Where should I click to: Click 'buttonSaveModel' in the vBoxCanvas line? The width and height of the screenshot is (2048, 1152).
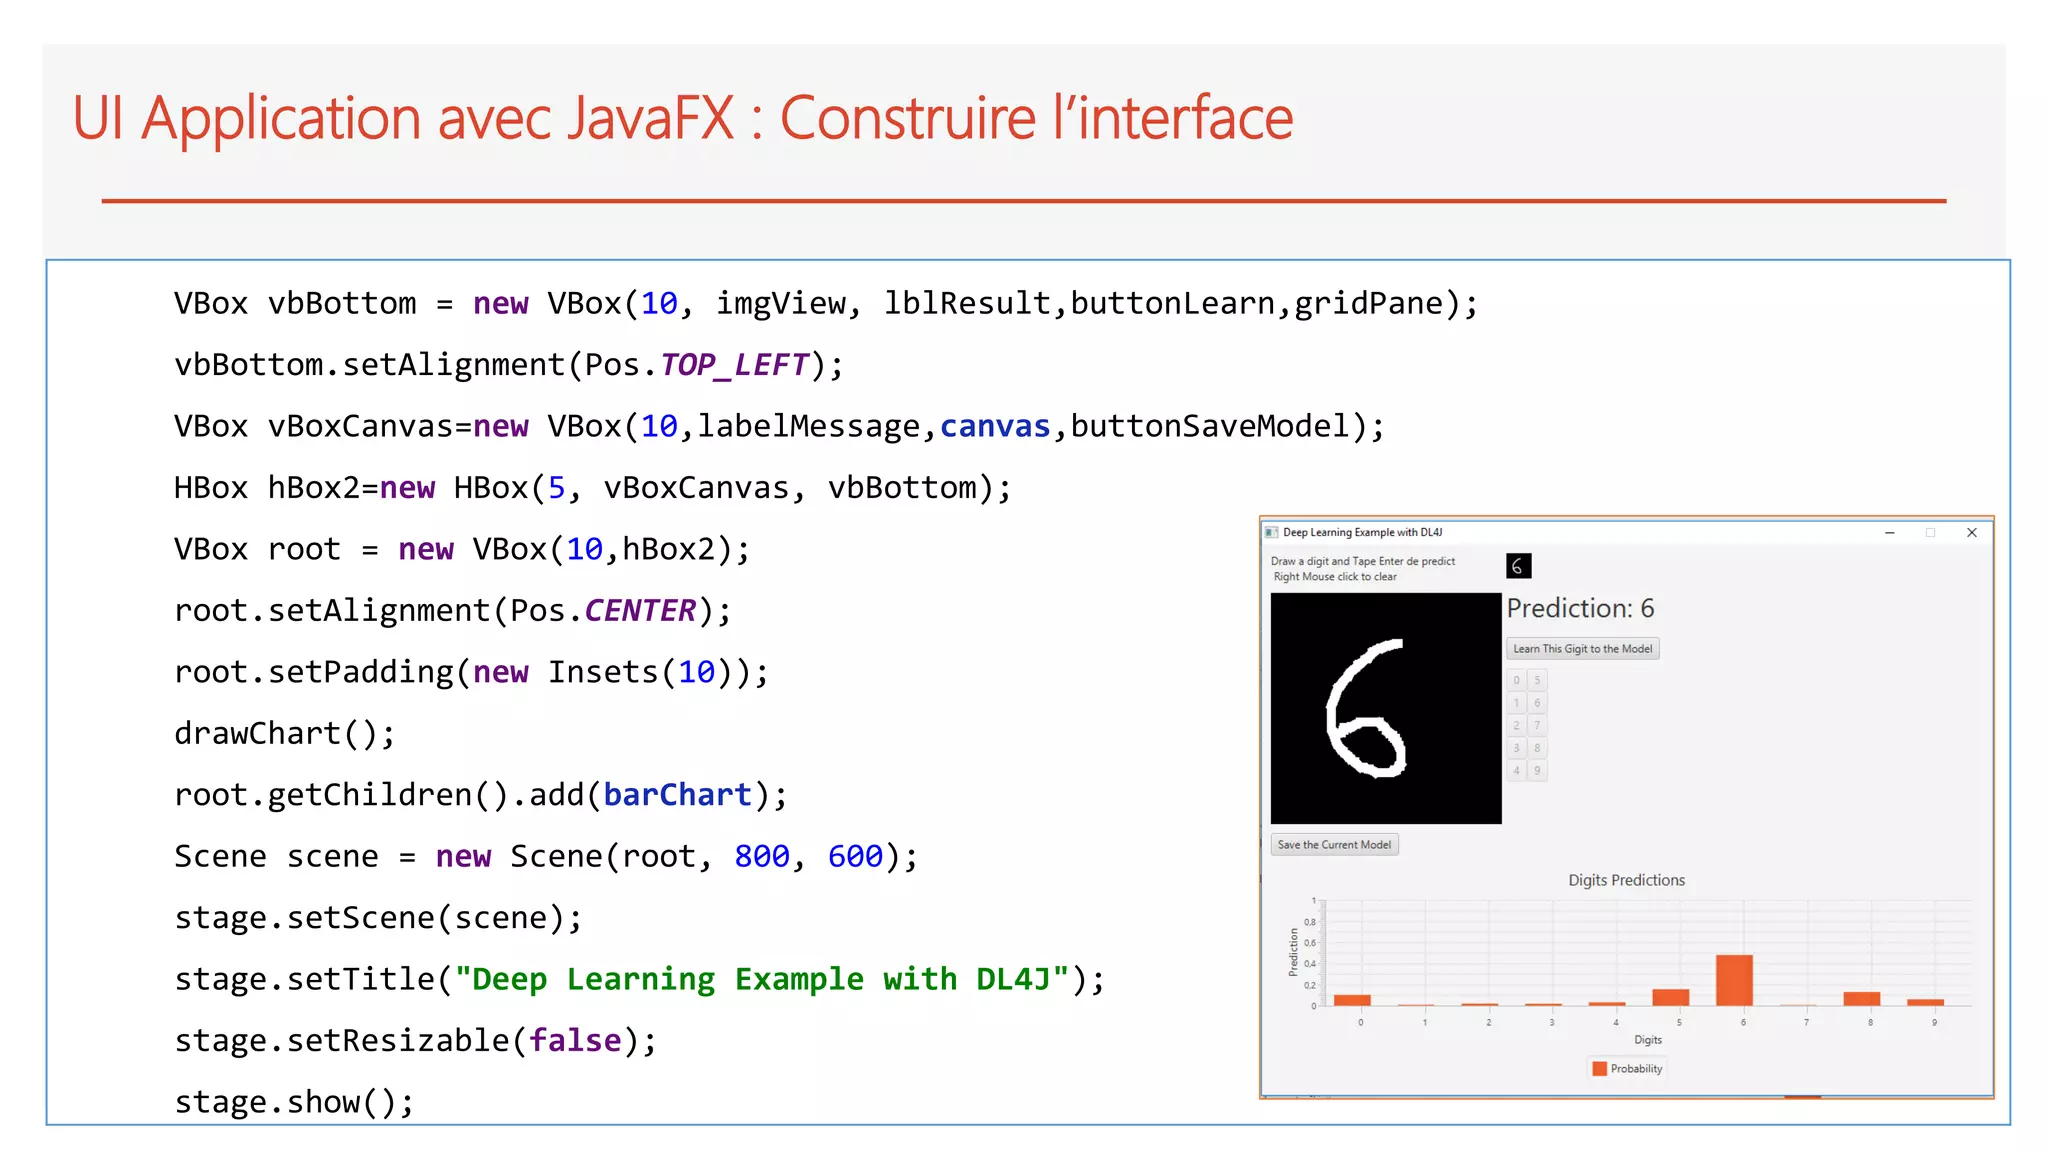1210,427
